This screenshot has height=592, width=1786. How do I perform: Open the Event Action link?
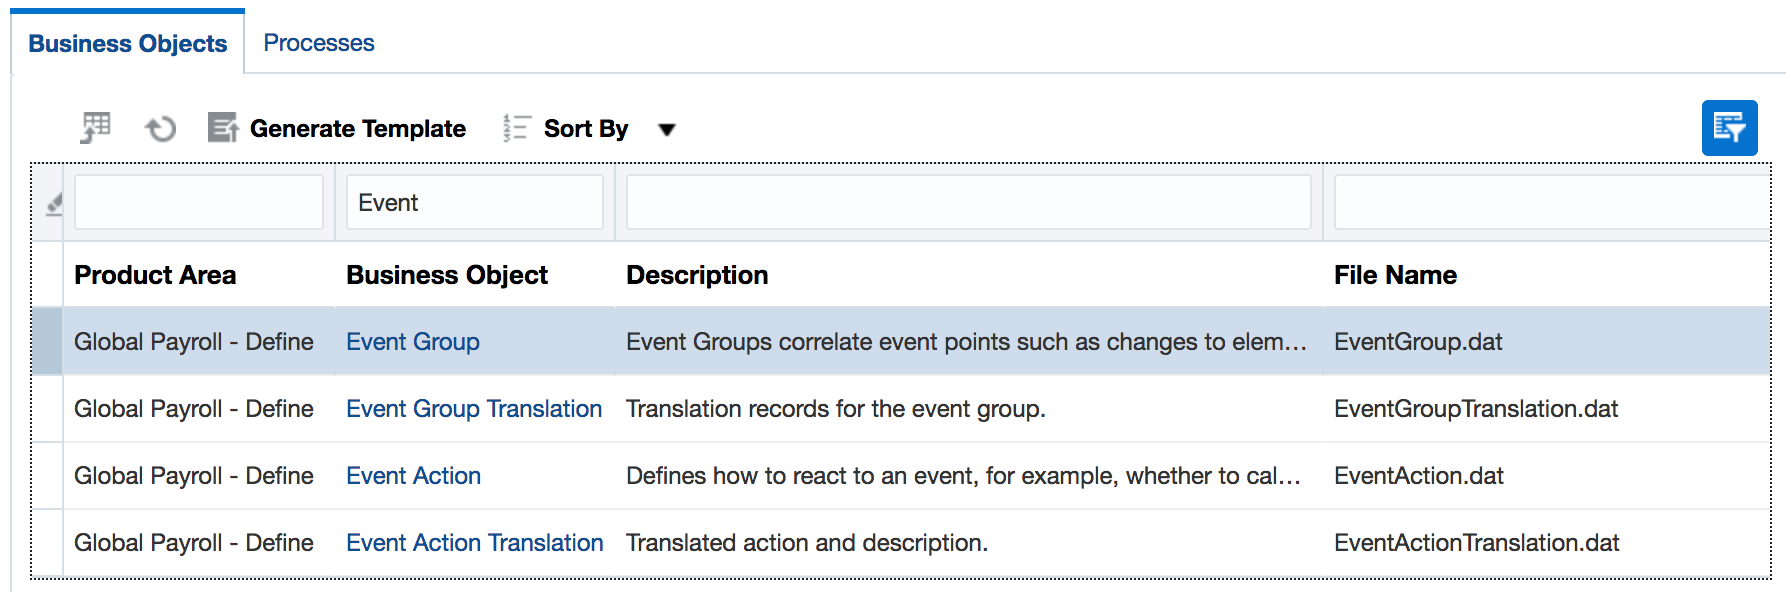[413, 476]
